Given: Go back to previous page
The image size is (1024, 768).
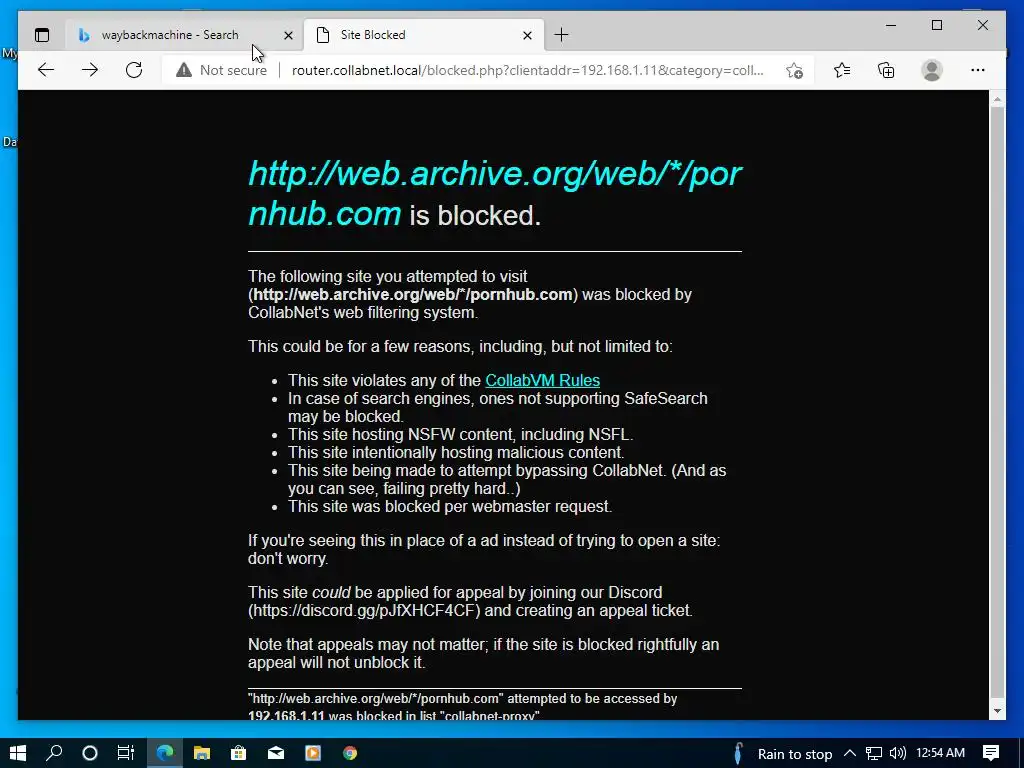Looking at the screenshot, I should click(46, 70).
